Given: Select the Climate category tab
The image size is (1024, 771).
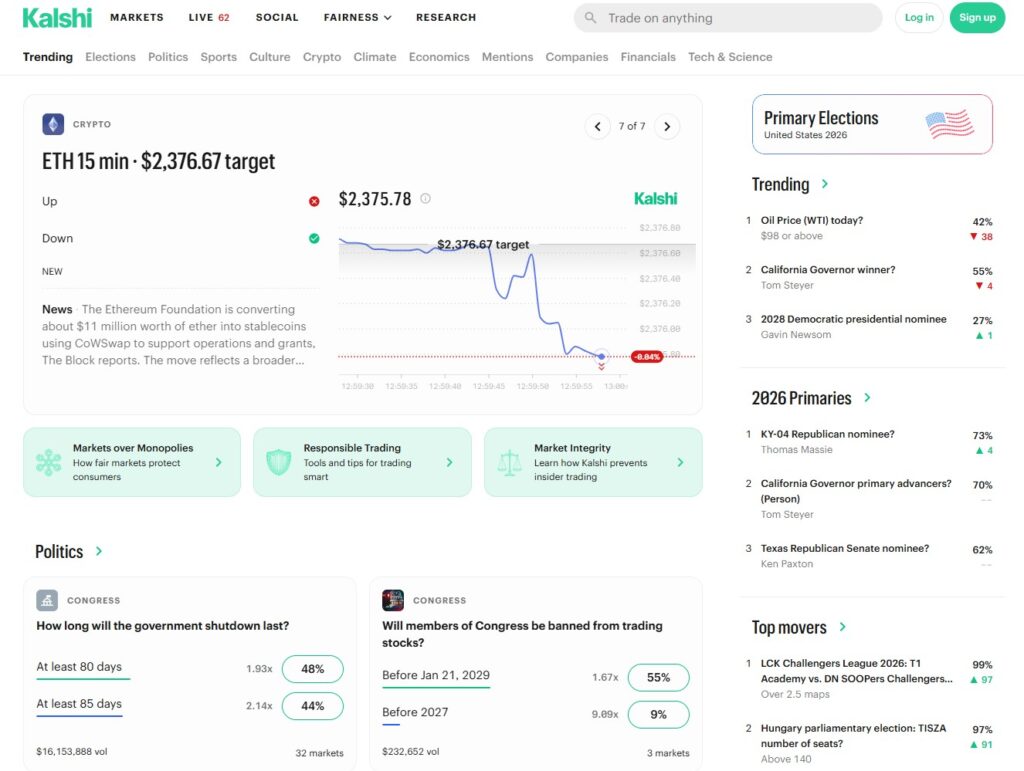Looking at the screenshot, I should (375, 57).
